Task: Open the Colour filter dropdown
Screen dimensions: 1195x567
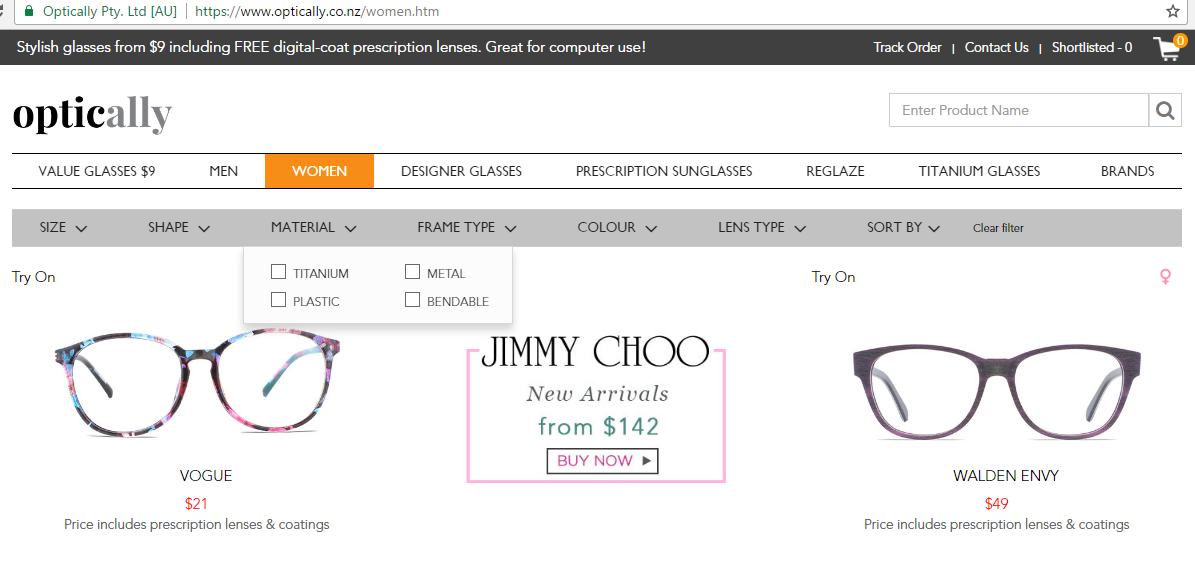Action: click(x=617, y=227)
